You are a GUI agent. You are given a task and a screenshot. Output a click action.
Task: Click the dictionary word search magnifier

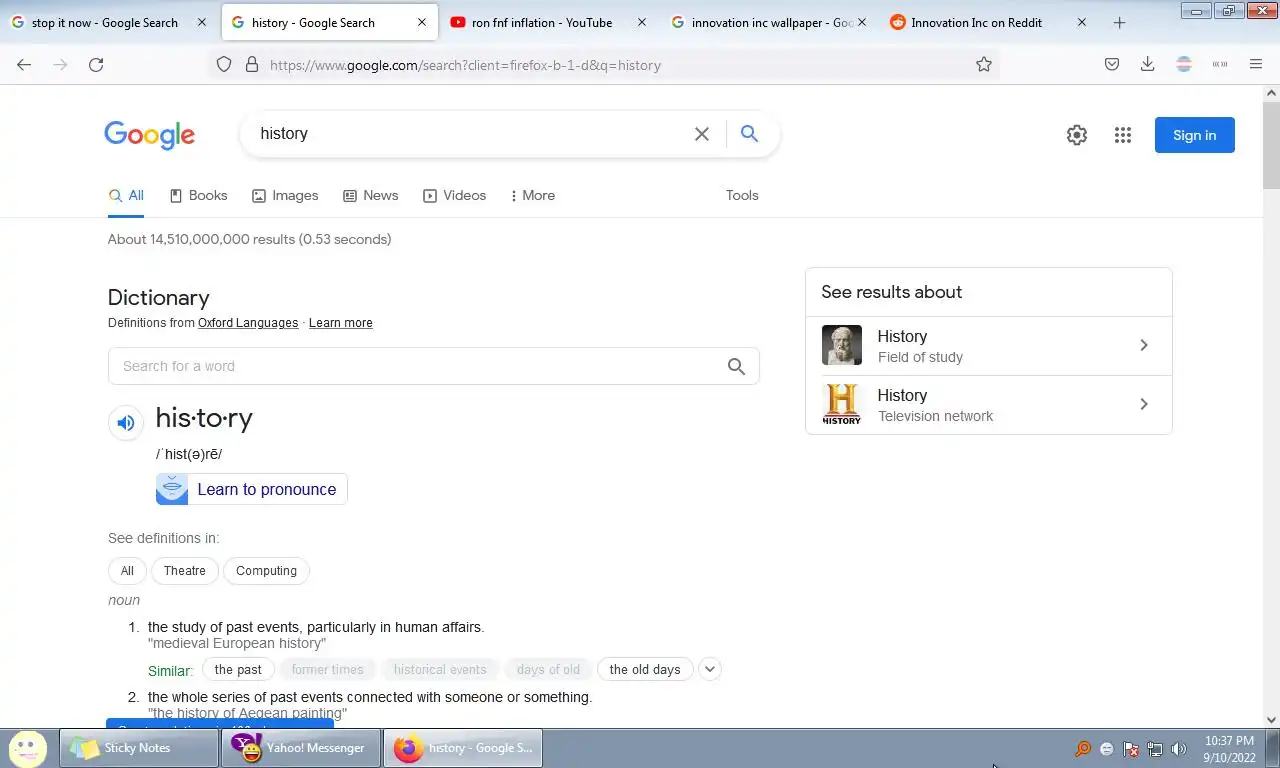pyautogui.click(x=736, y=366)
